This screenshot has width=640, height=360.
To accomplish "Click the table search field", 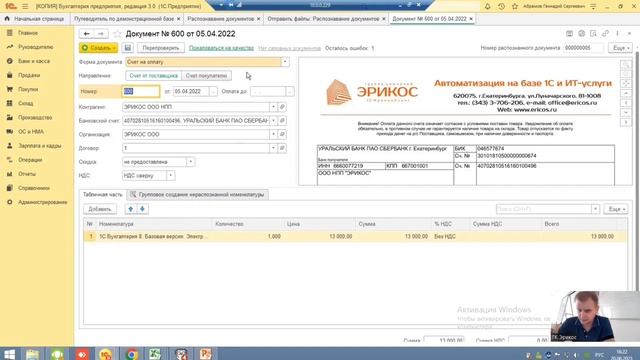I will pos(544,209).
